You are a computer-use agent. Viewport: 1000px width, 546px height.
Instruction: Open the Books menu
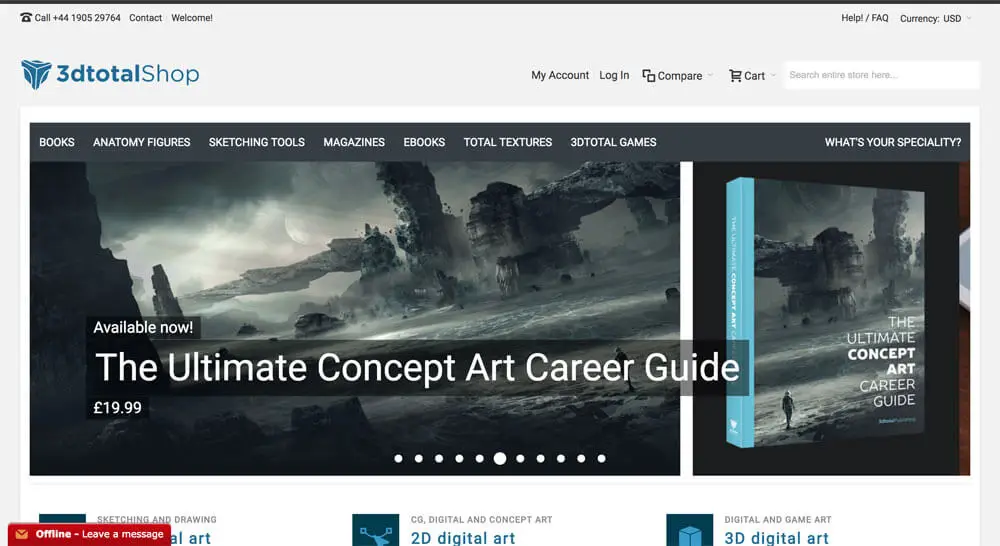57,142
